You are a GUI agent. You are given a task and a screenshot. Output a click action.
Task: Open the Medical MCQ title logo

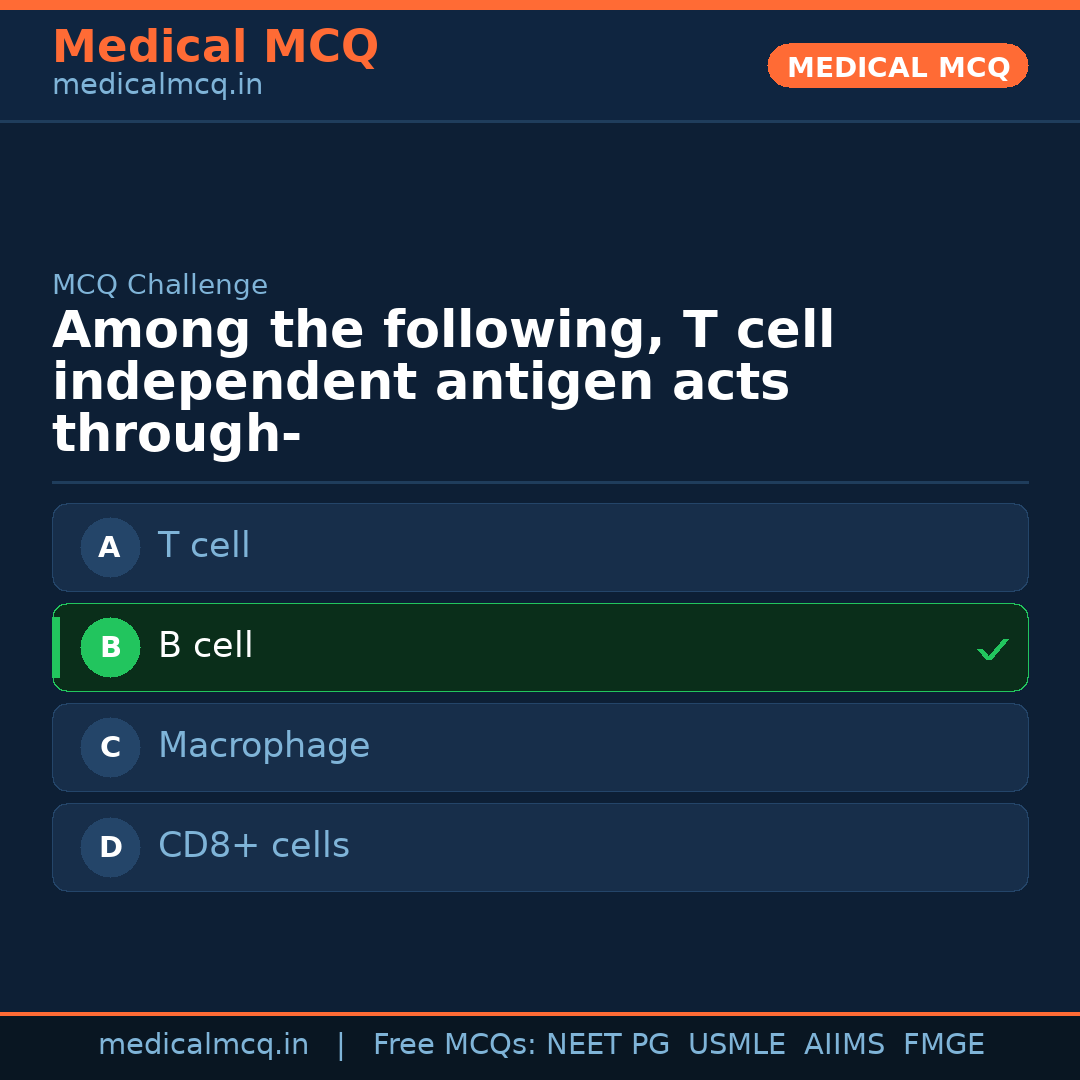pos(215,47)
